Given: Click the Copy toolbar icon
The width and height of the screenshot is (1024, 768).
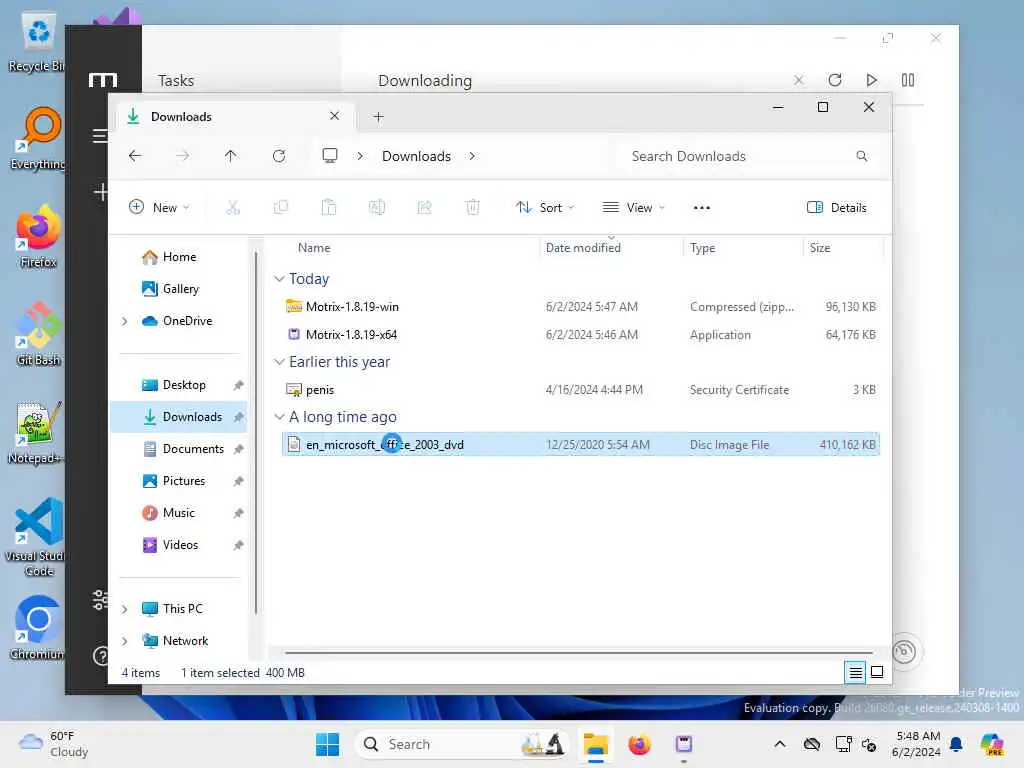Looking at the screenshot, I should tap(281, 208).
